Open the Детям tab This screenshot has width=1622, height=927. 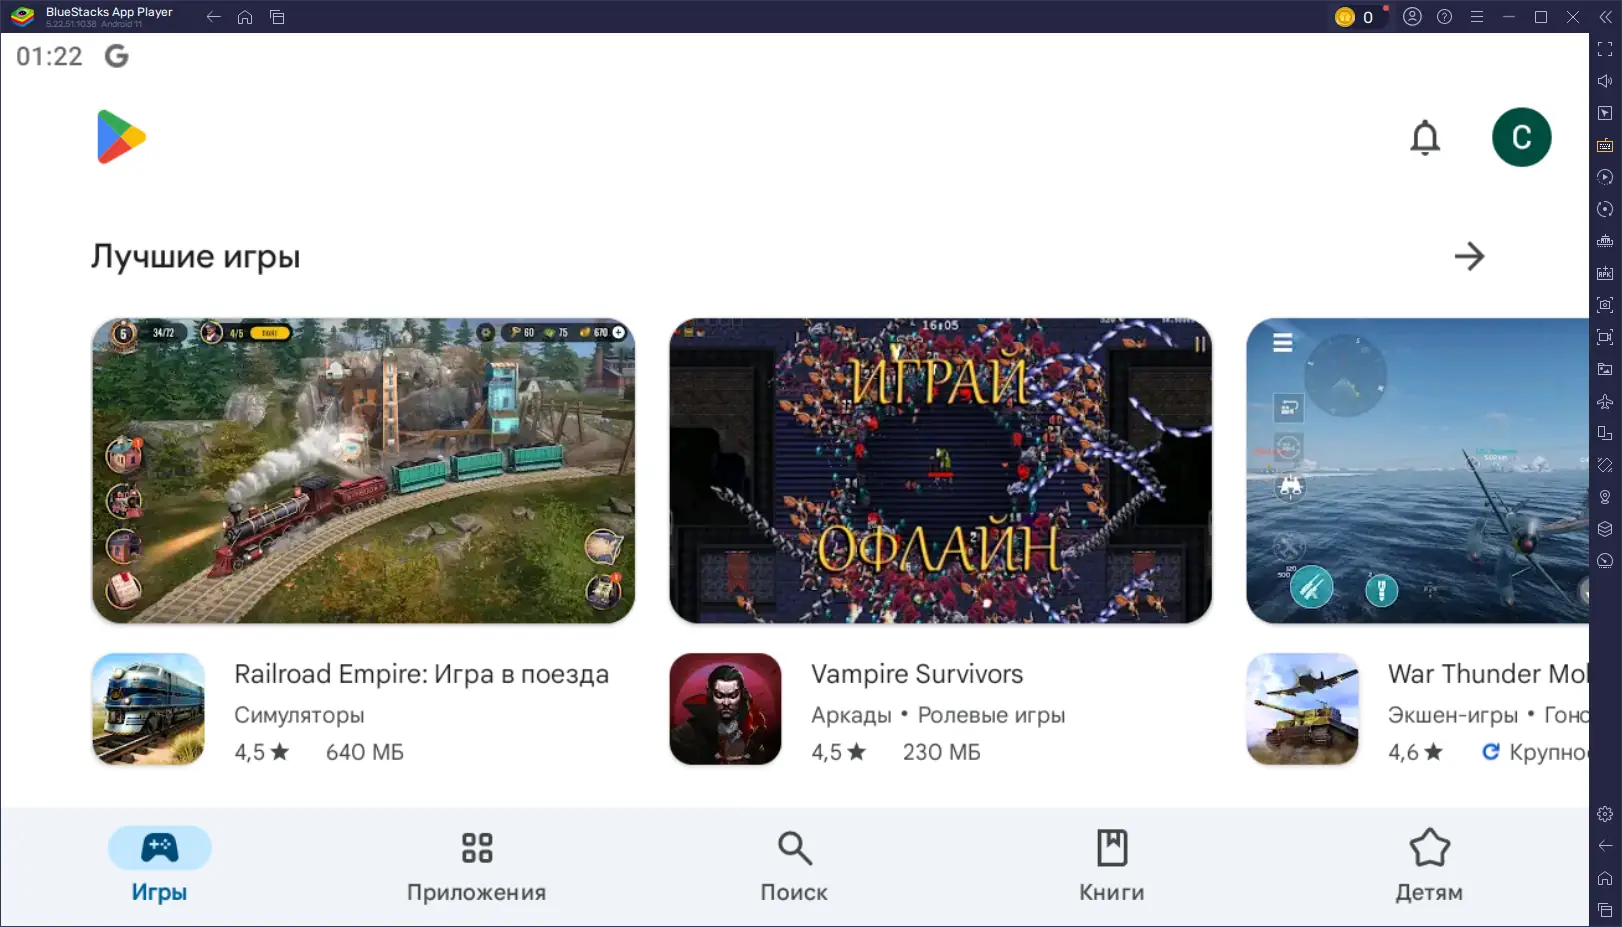coord(1429,866)
